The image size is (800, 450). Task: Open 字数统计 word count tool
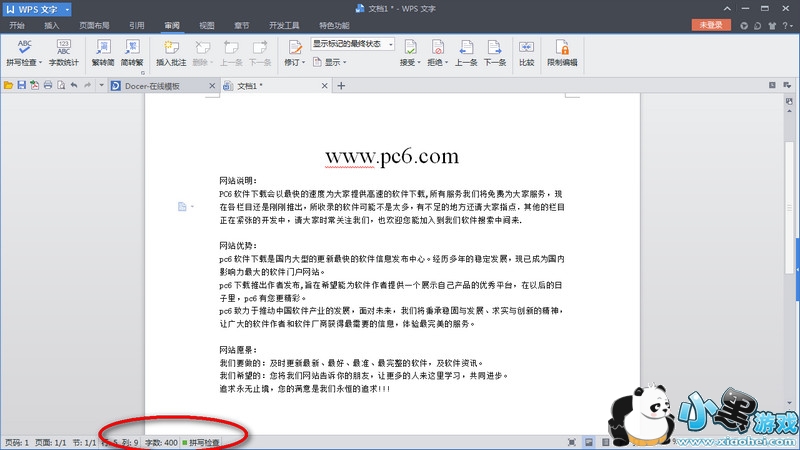(64, 53)
